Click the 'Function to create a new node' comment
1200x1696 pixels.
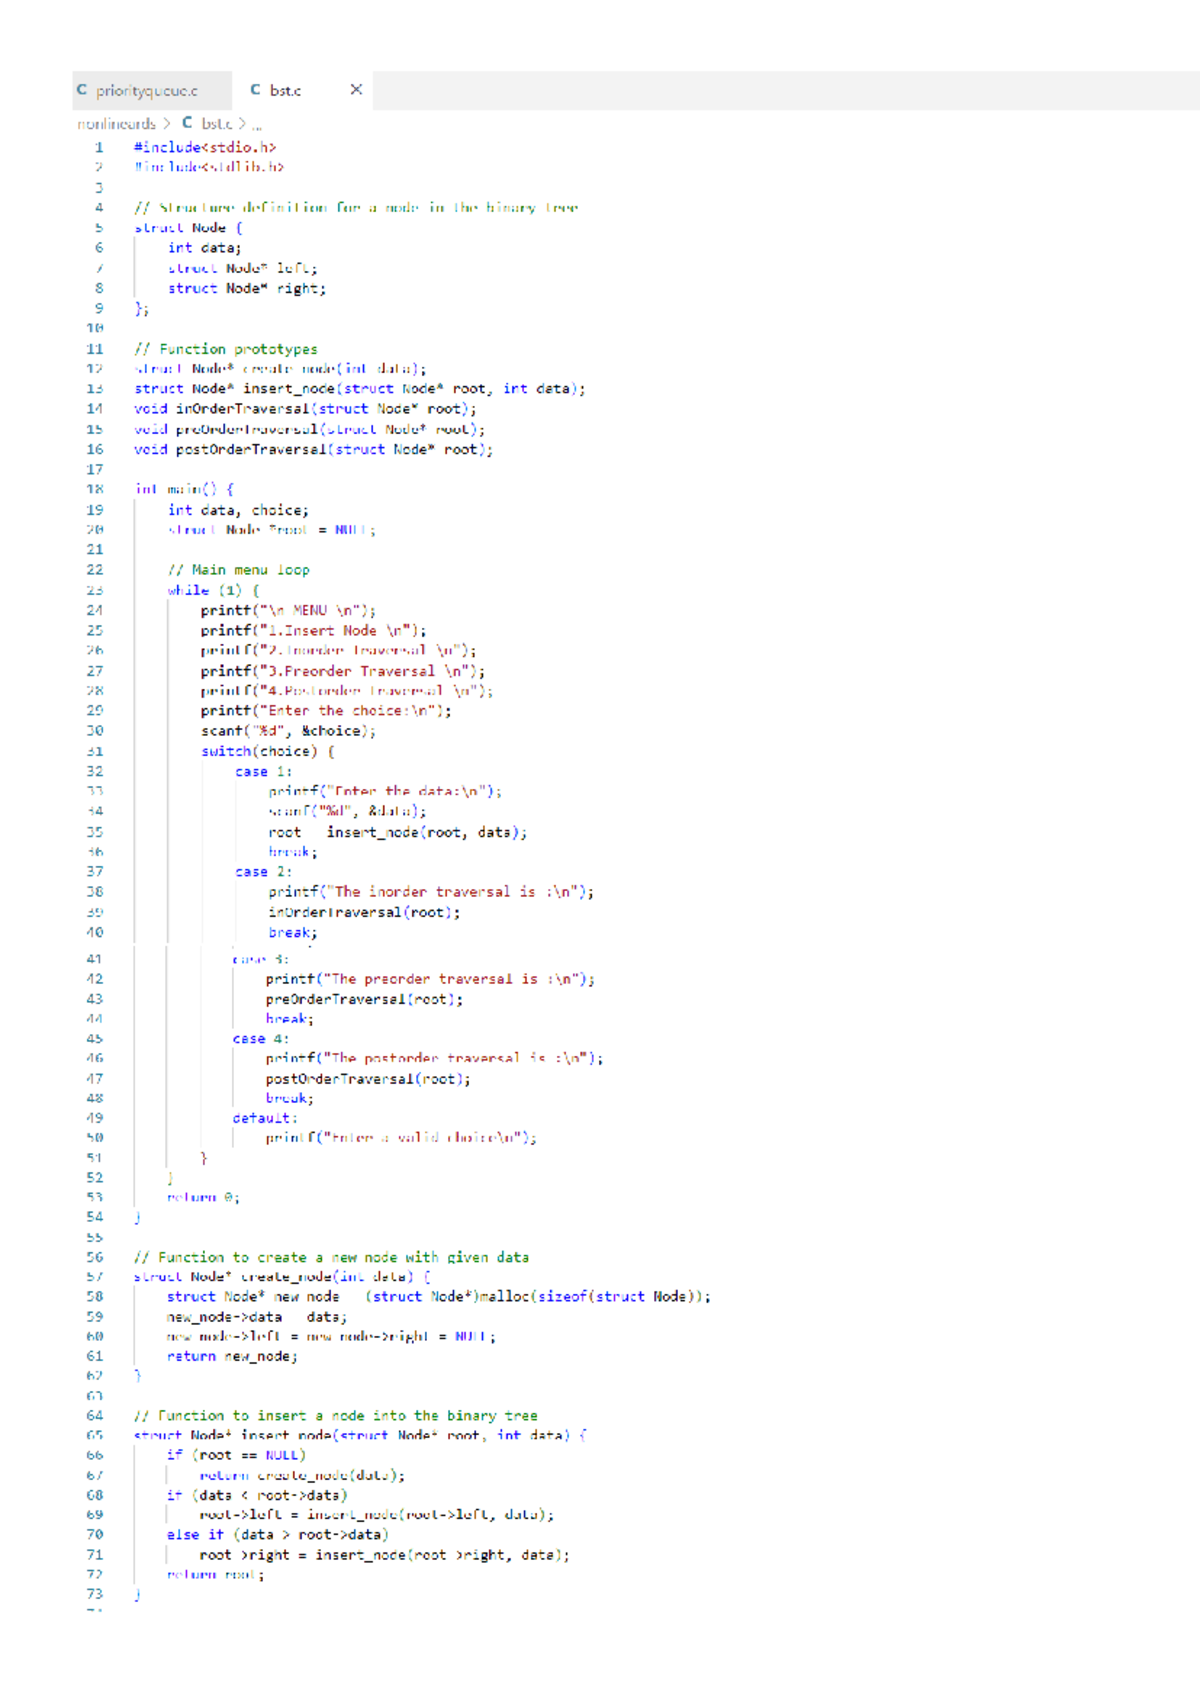331,1257
